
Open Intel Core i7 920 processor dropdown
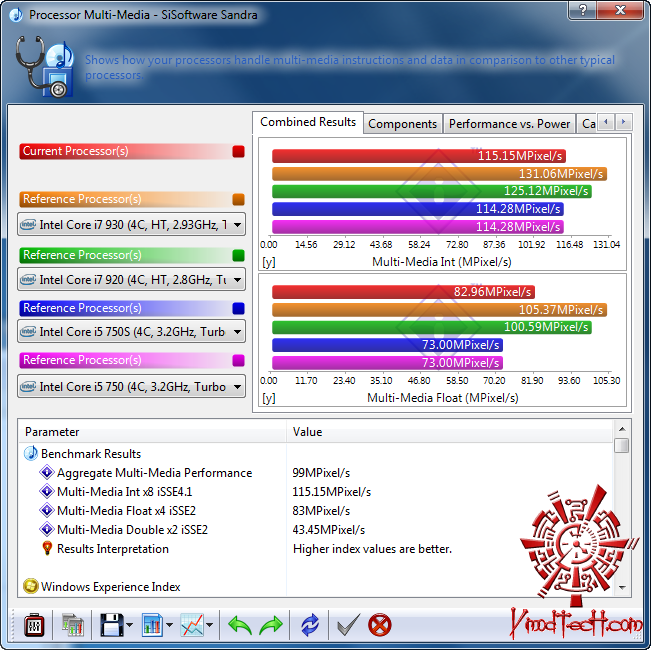131,279
